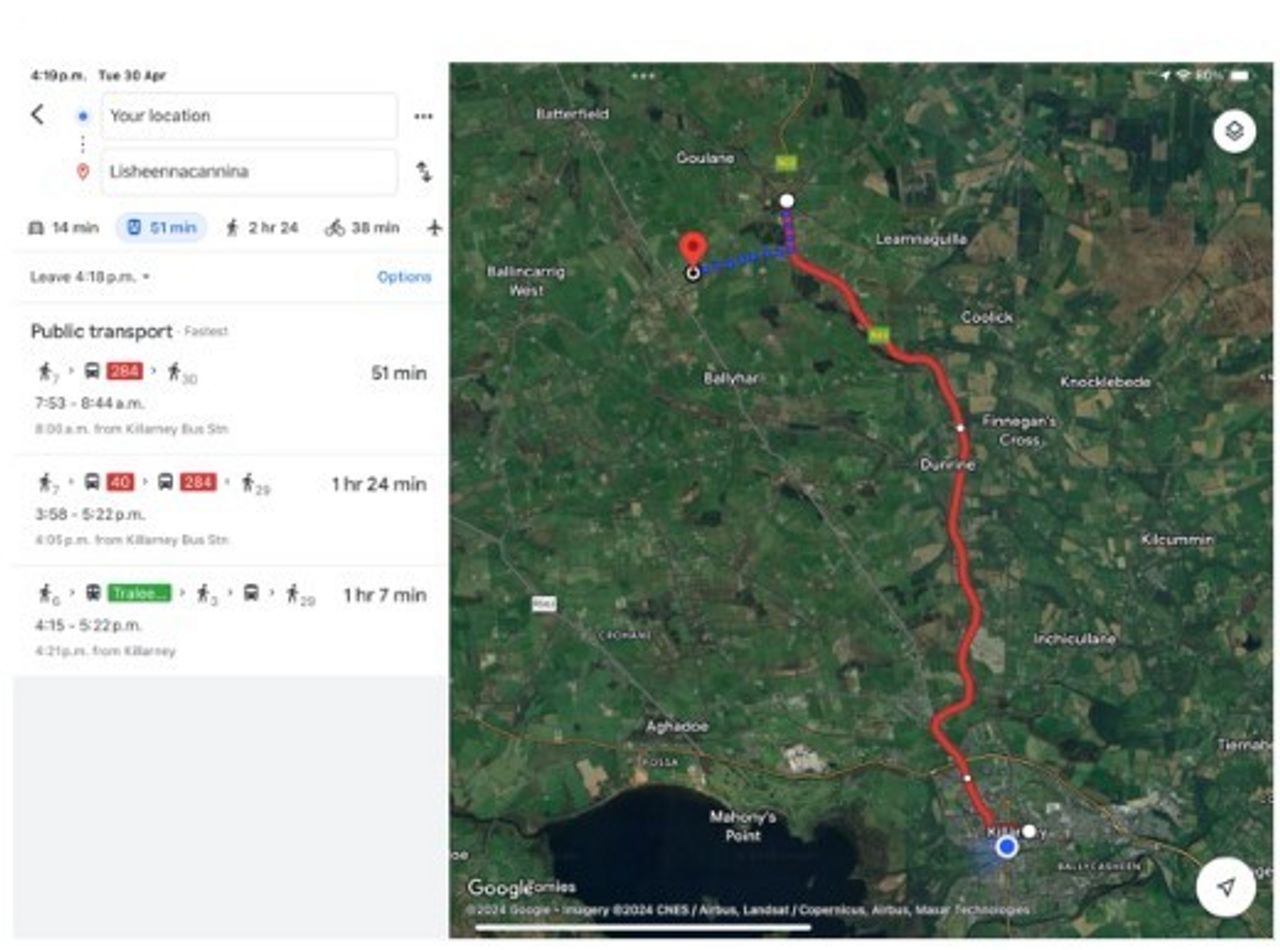Select the flight travel mode icon
The image size is (1280, 950).
coord(434,228)
